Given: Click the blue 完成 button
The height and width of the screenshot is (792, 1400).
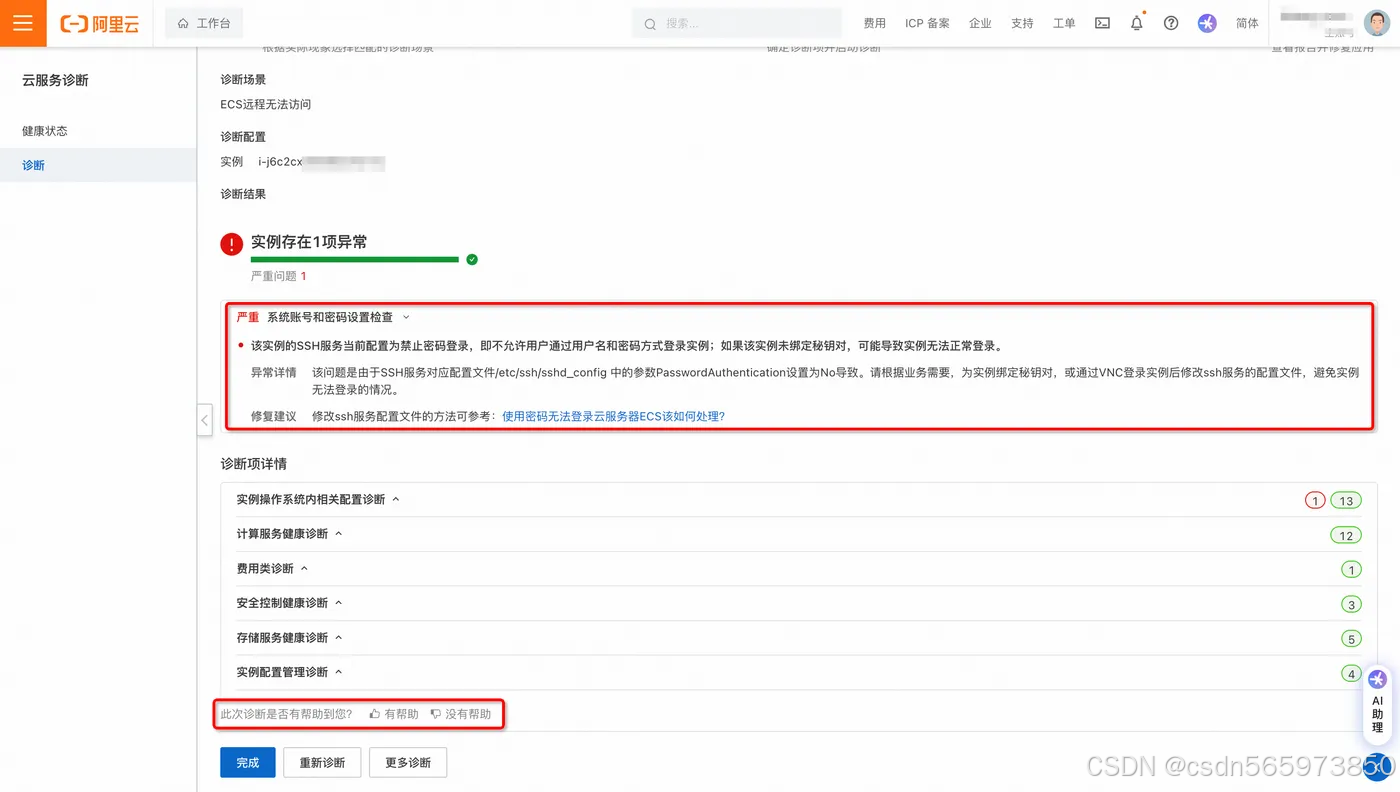Looking at the screenshot, I should [247, 762].
